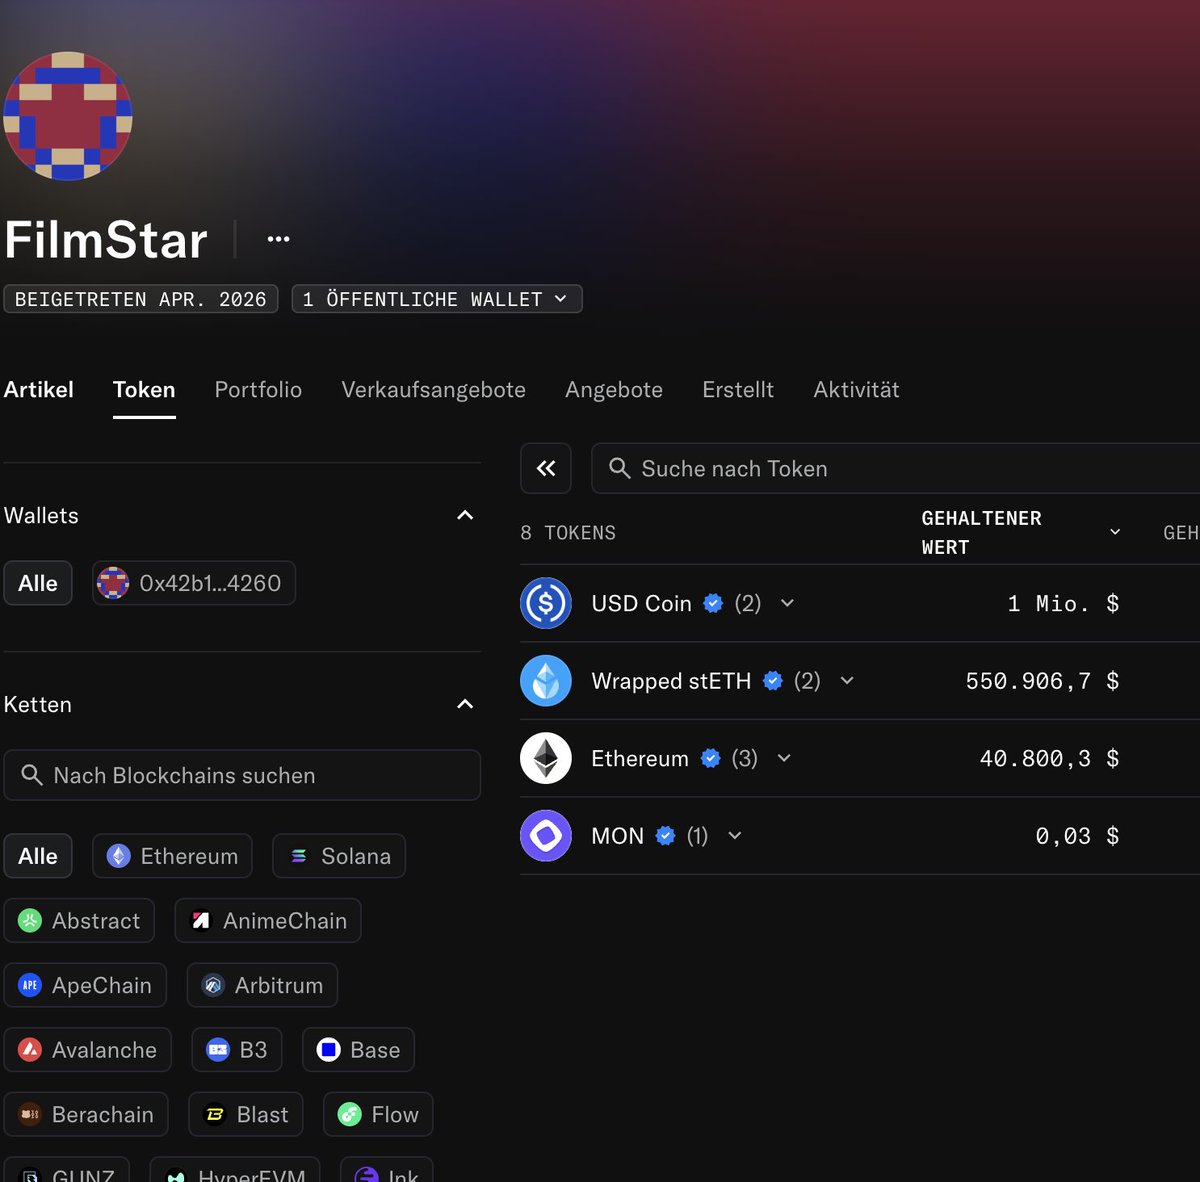Click the Ethereum token verified badge

click(711, 758)
